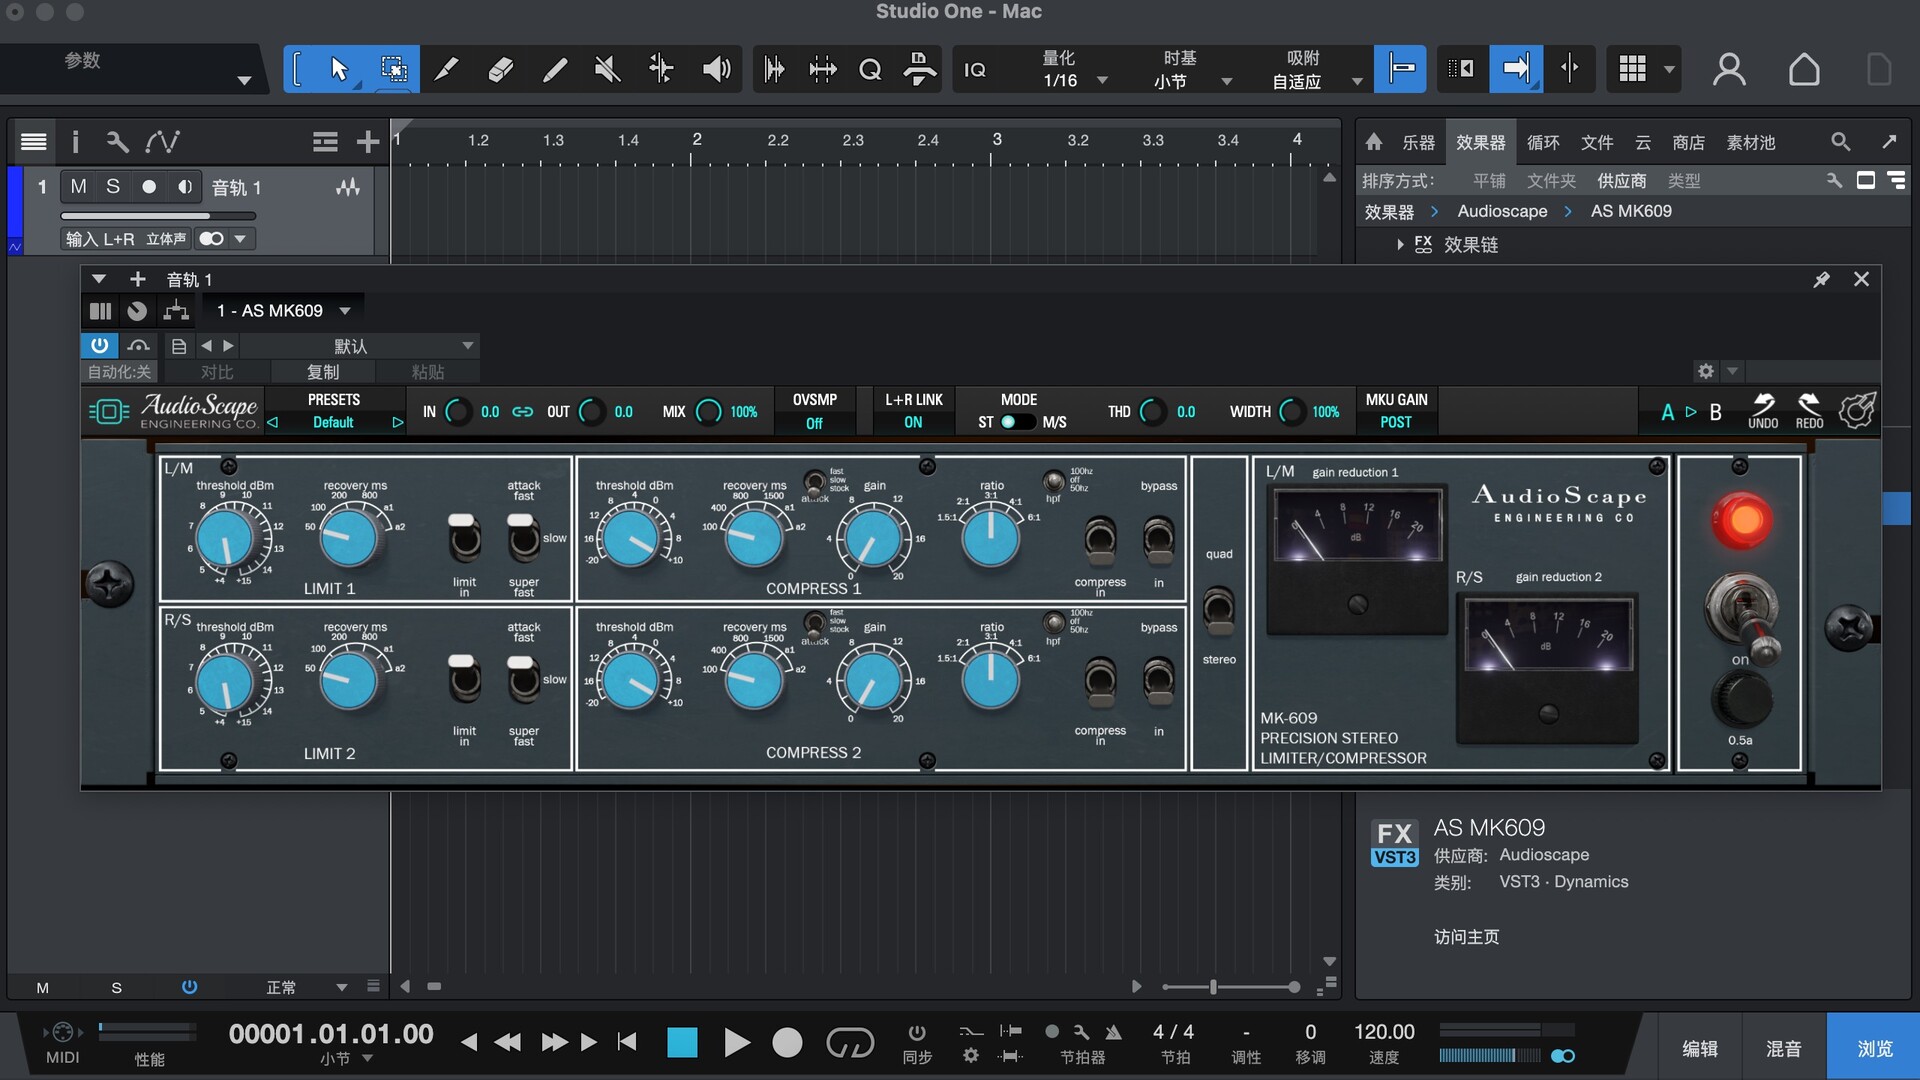
Task: Pin the plugin window with pushpin icon
Action: 1821,280
